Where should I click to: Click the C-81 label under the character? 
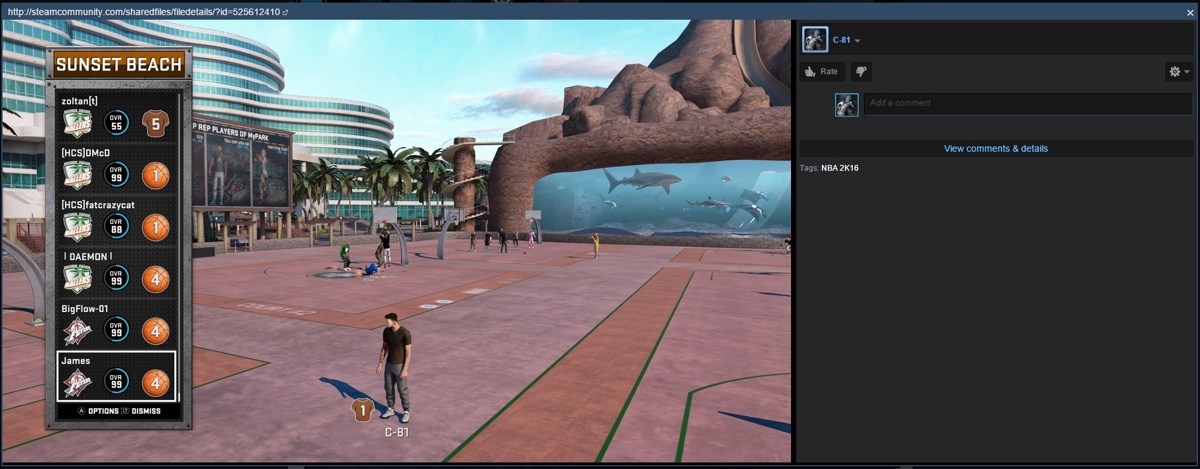click(x=396, y=433)
